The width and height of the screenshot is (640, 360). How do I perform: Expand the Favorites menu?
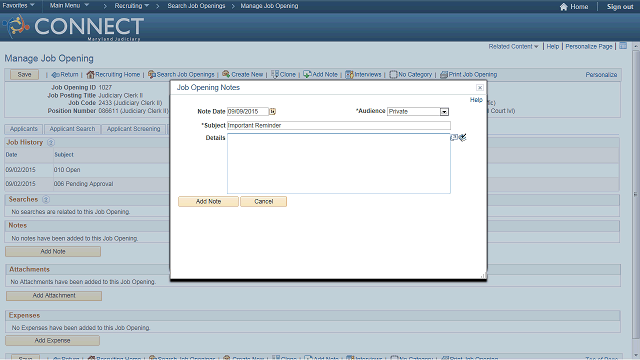[x=18, y=6]
